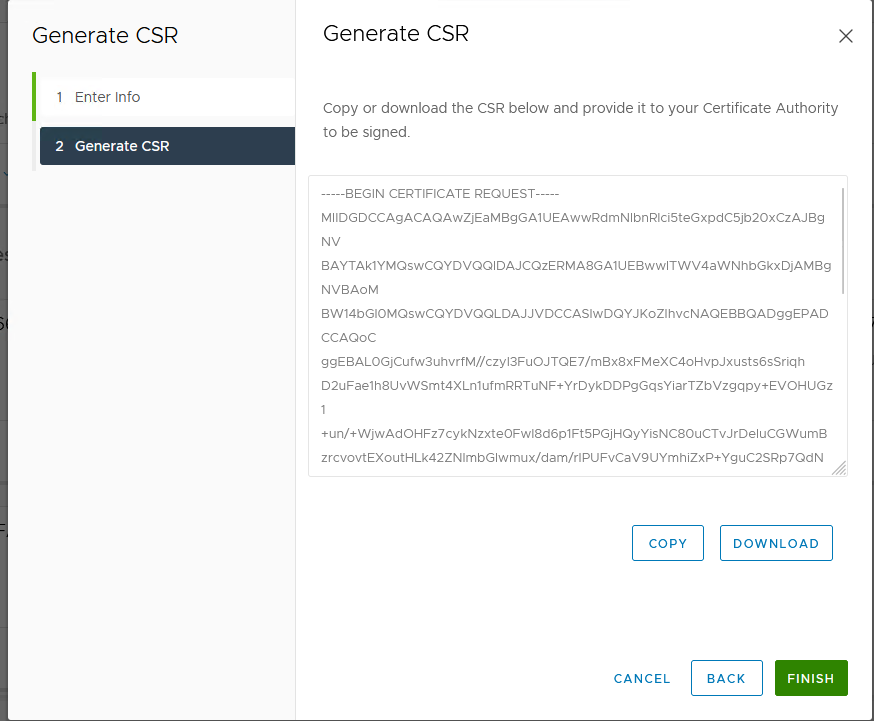Screen dimensions: 874x721
Task: Click the left panel heading 'Generate CSR'
Action: point(105,35)
